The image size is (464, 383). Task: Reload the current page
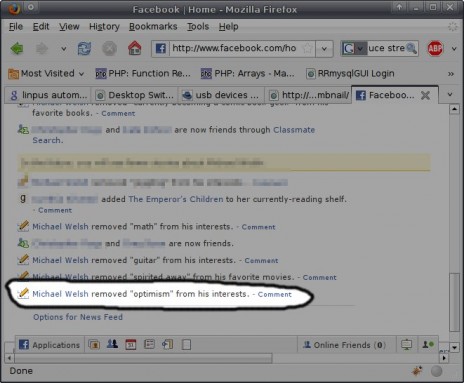tap(84, 49)
